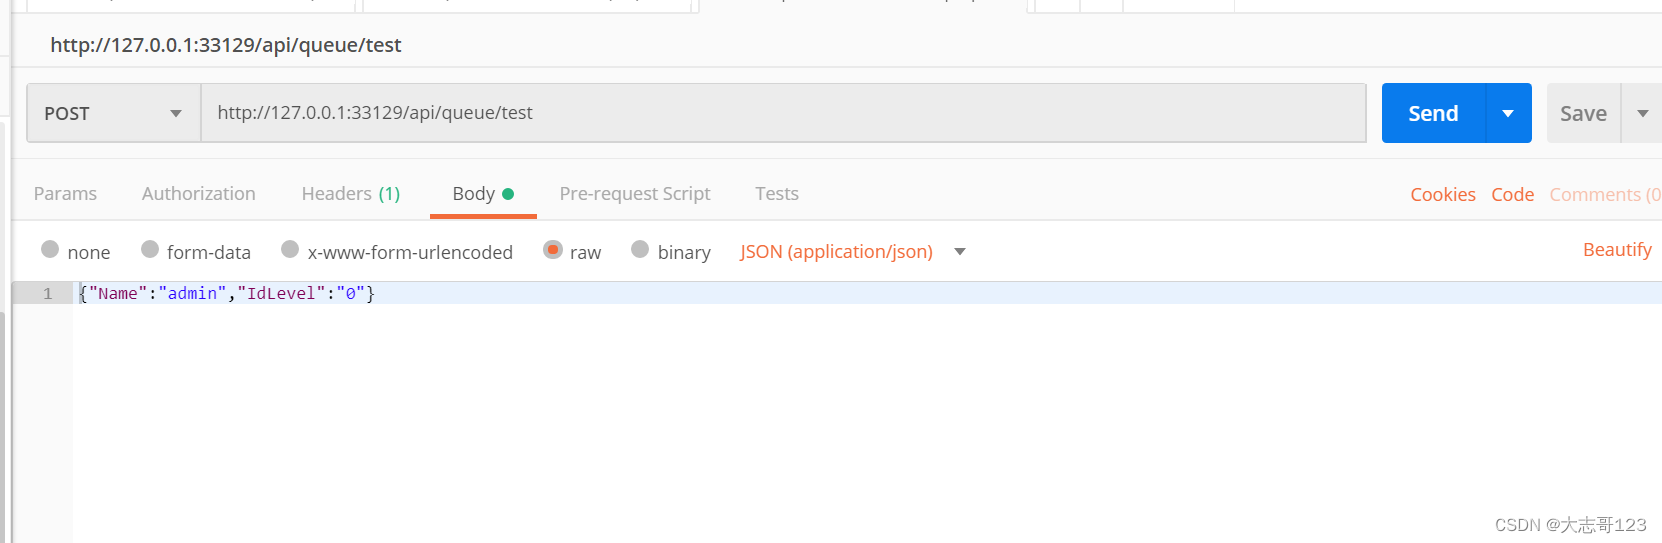
Task: Save the request with Save button
Action: pos(1583,113)
